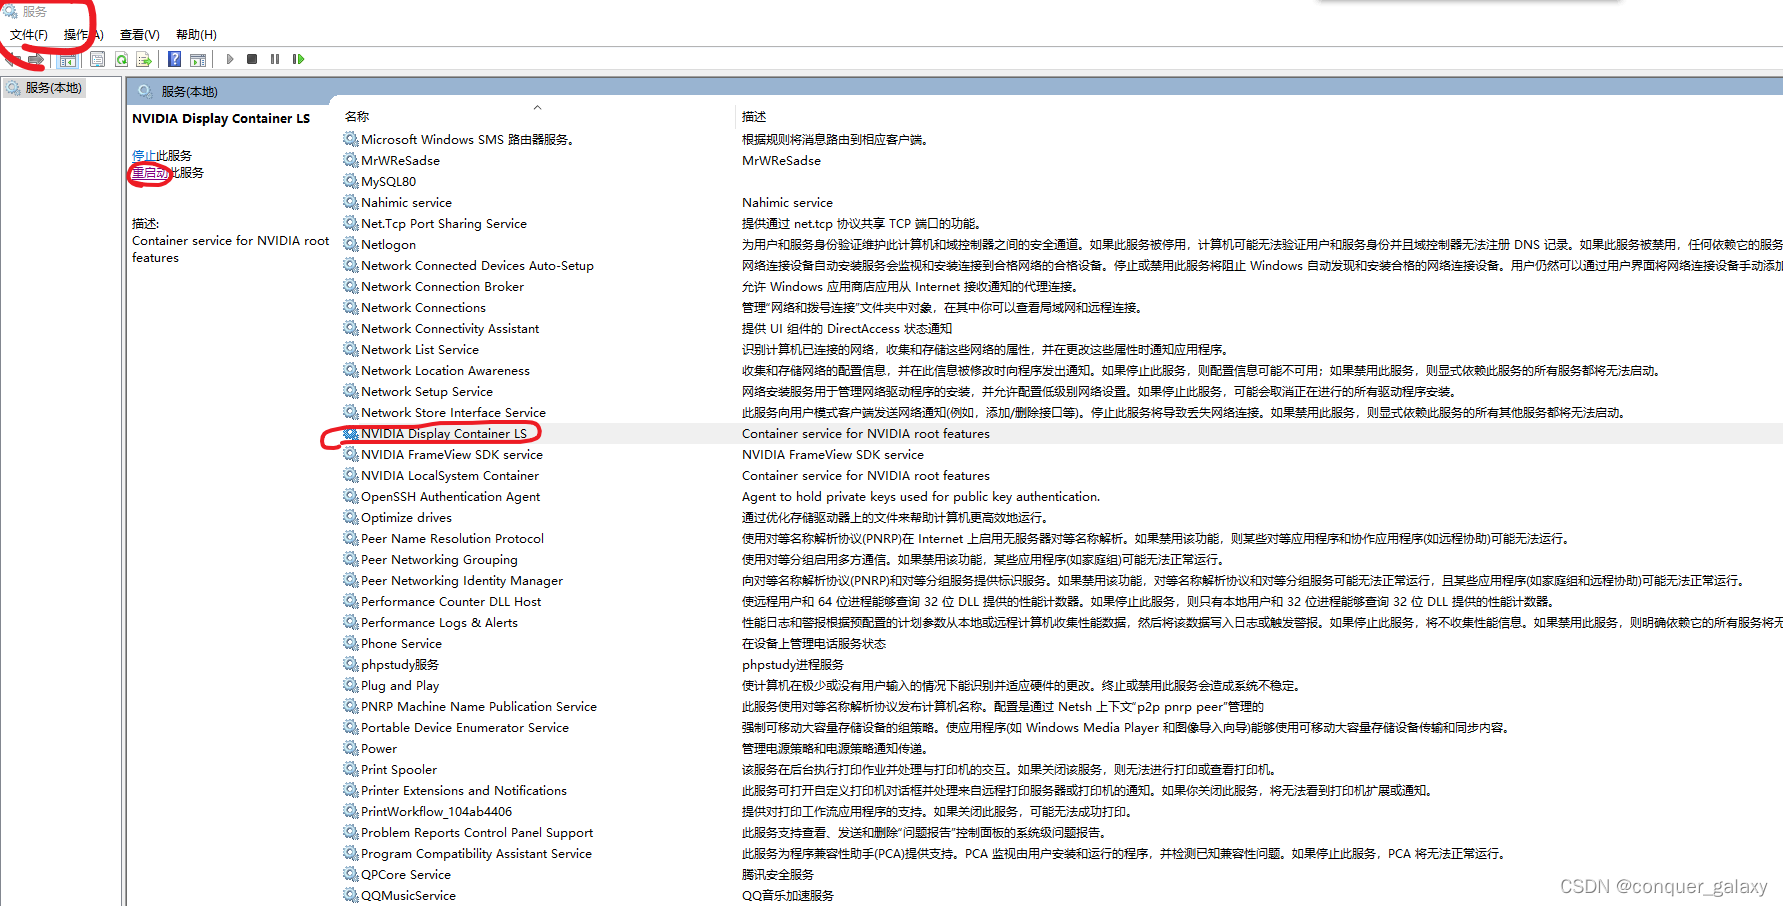Open the 查看(V) menu
Viewport: 1783px width, 906px height.
click(x=139, y=34)
